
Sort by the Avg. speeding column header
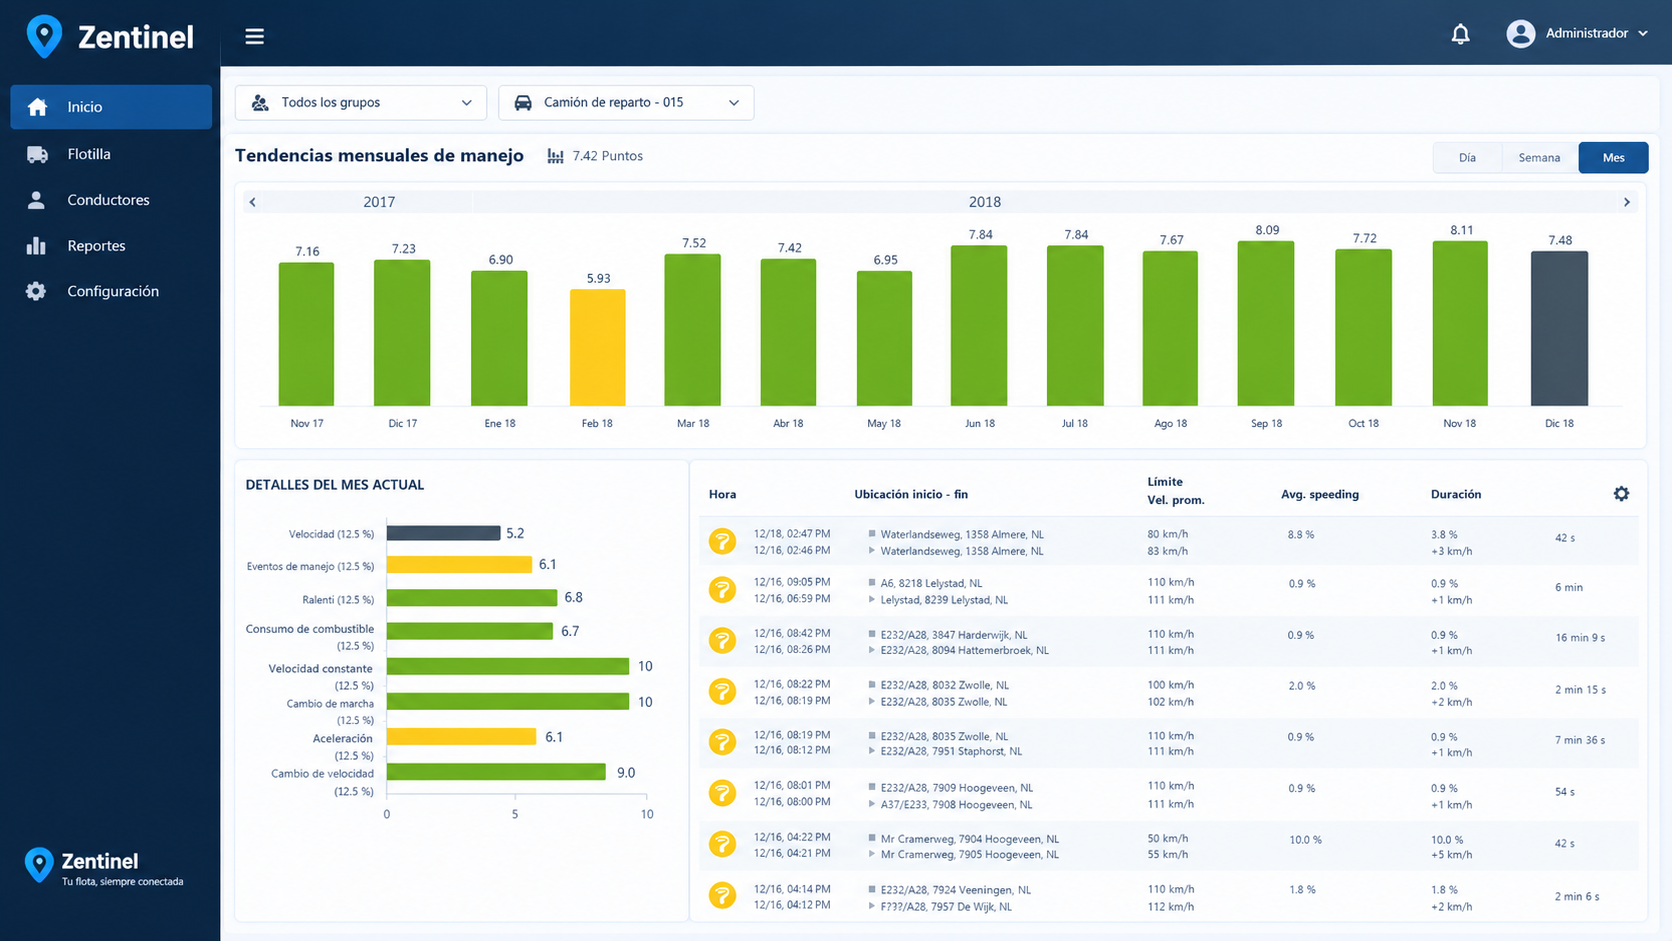click(x=1319, y=494)
